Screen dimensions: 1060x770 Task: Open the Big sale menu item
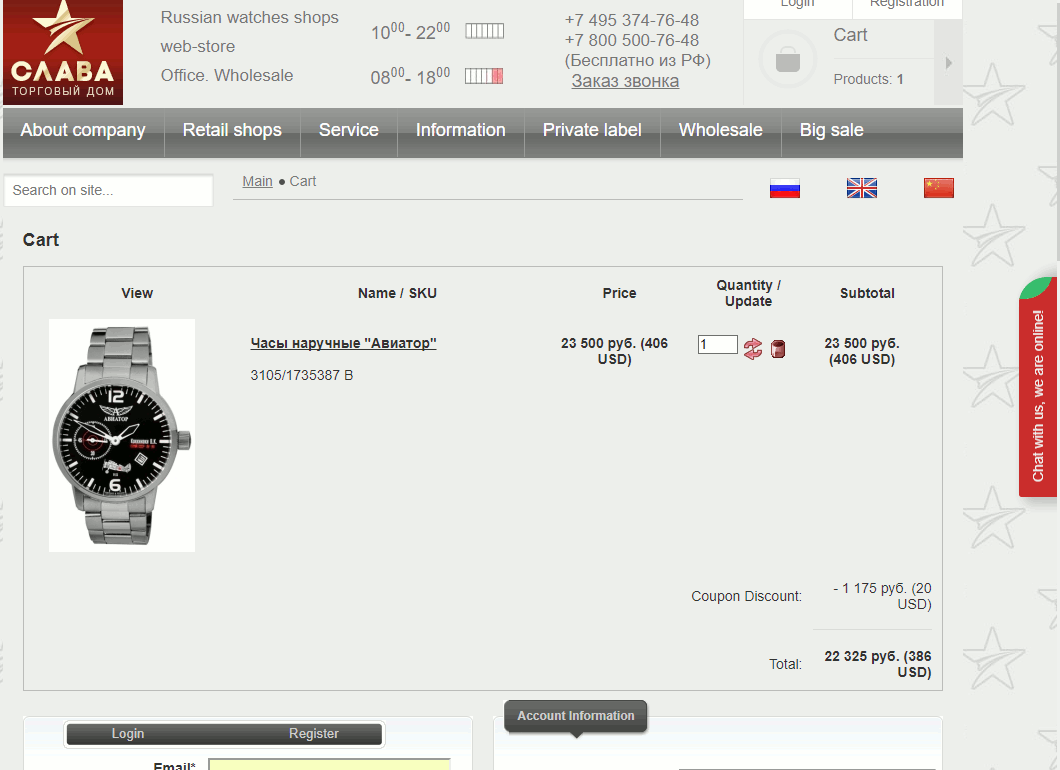click(832, 130)
